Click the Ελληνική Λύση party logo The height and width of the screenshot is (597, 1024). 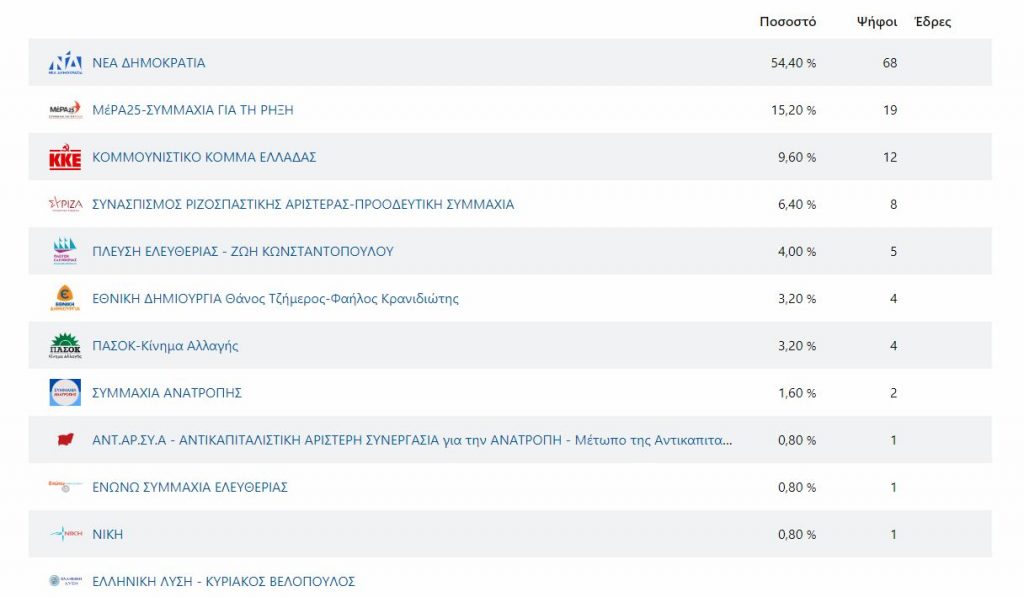click(65, 581)
